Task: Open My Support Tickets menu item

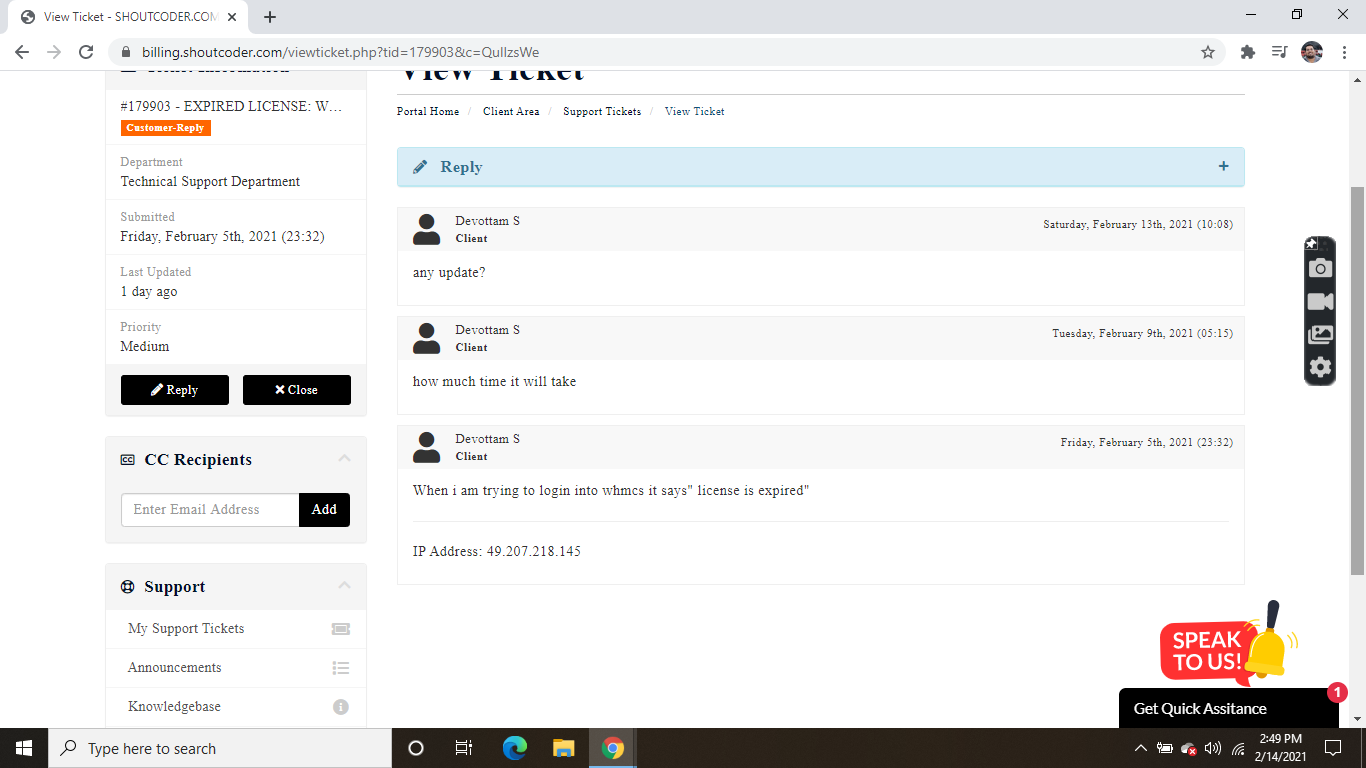Action: 186,628
